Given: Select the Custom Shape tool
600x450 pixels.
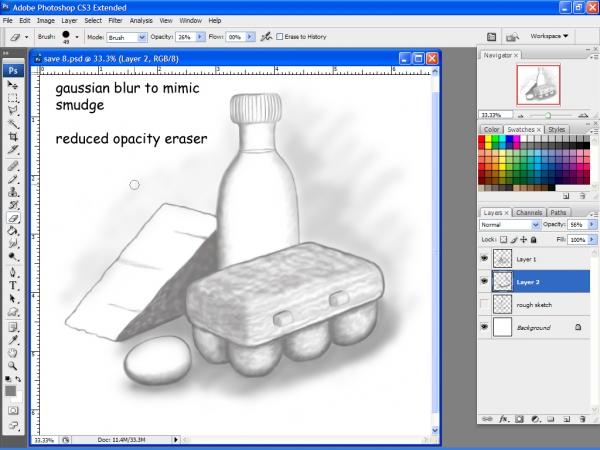Looking at the screenshot, I should pyautogui.click(x=13, y=312).
